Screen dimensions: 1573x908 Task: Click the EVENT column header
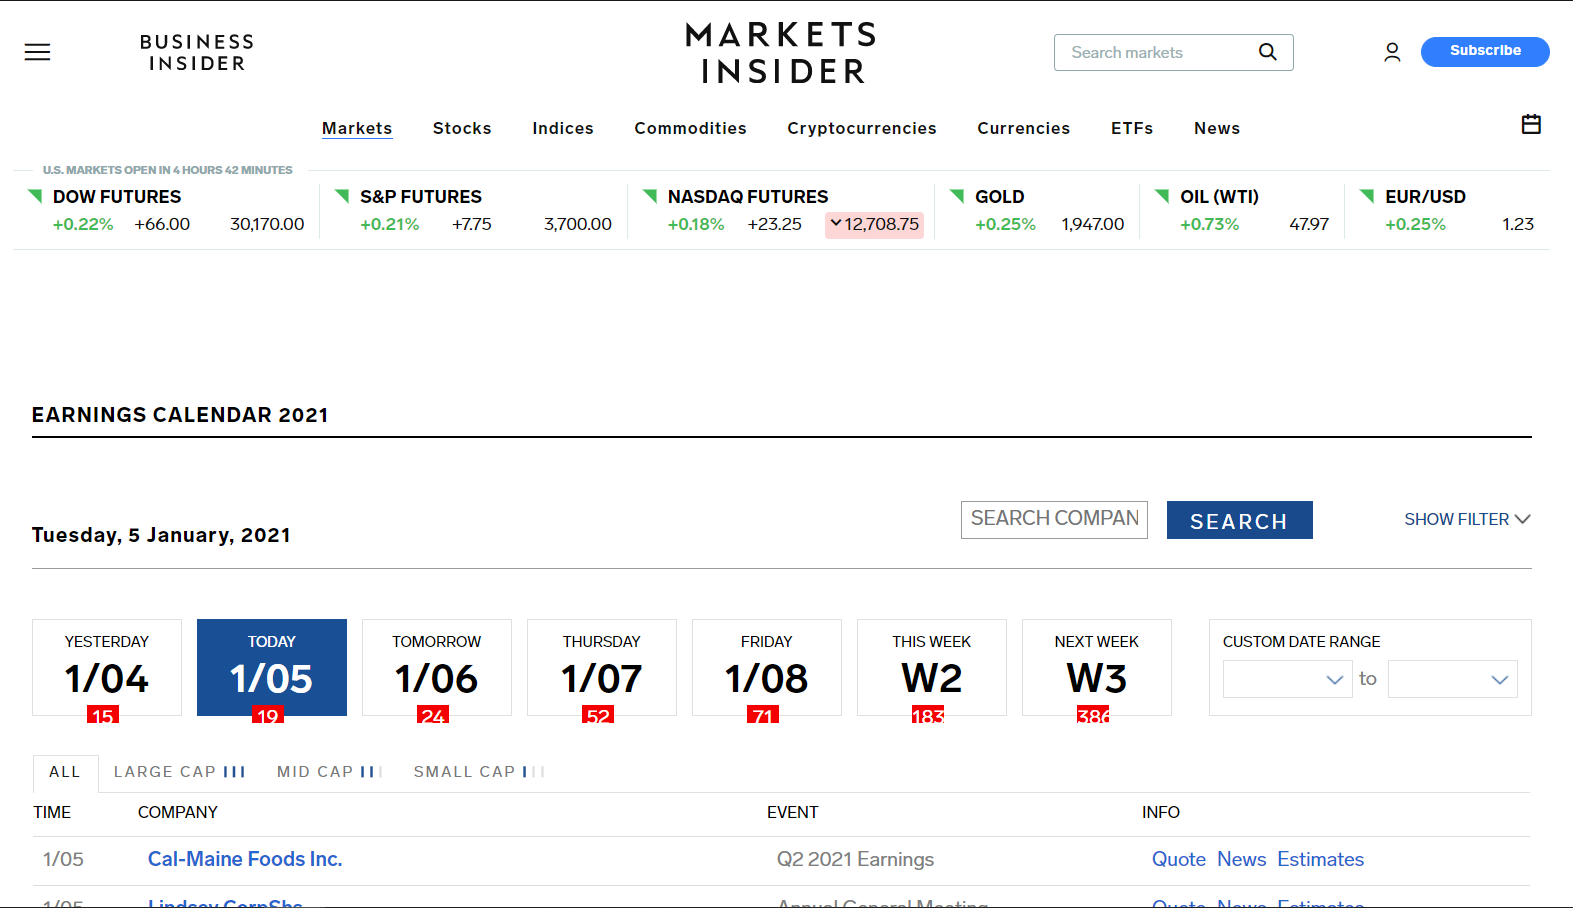(793, 812)
